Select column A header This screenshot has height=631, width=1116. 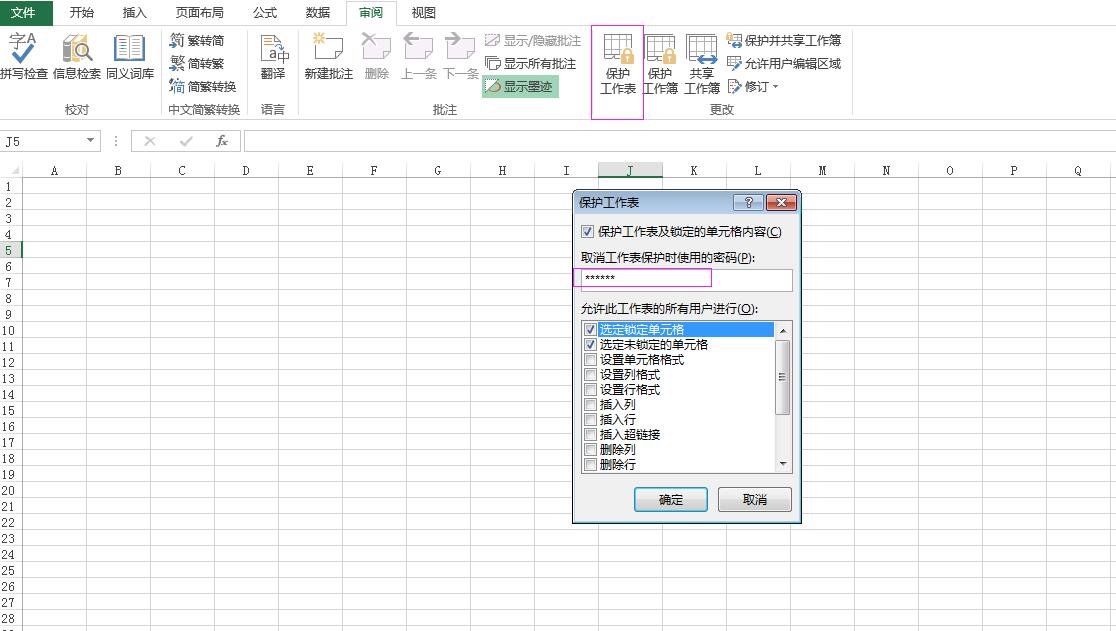[x=54, y=171]
